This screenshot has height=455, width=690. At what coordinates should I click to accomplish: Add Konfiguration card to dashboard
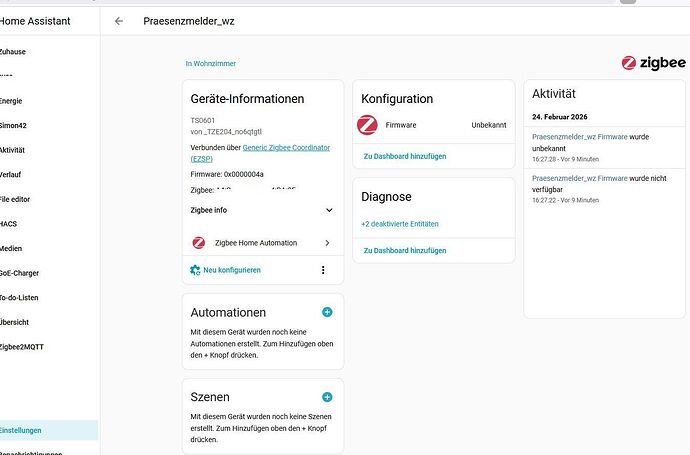(x=405, y=156)
